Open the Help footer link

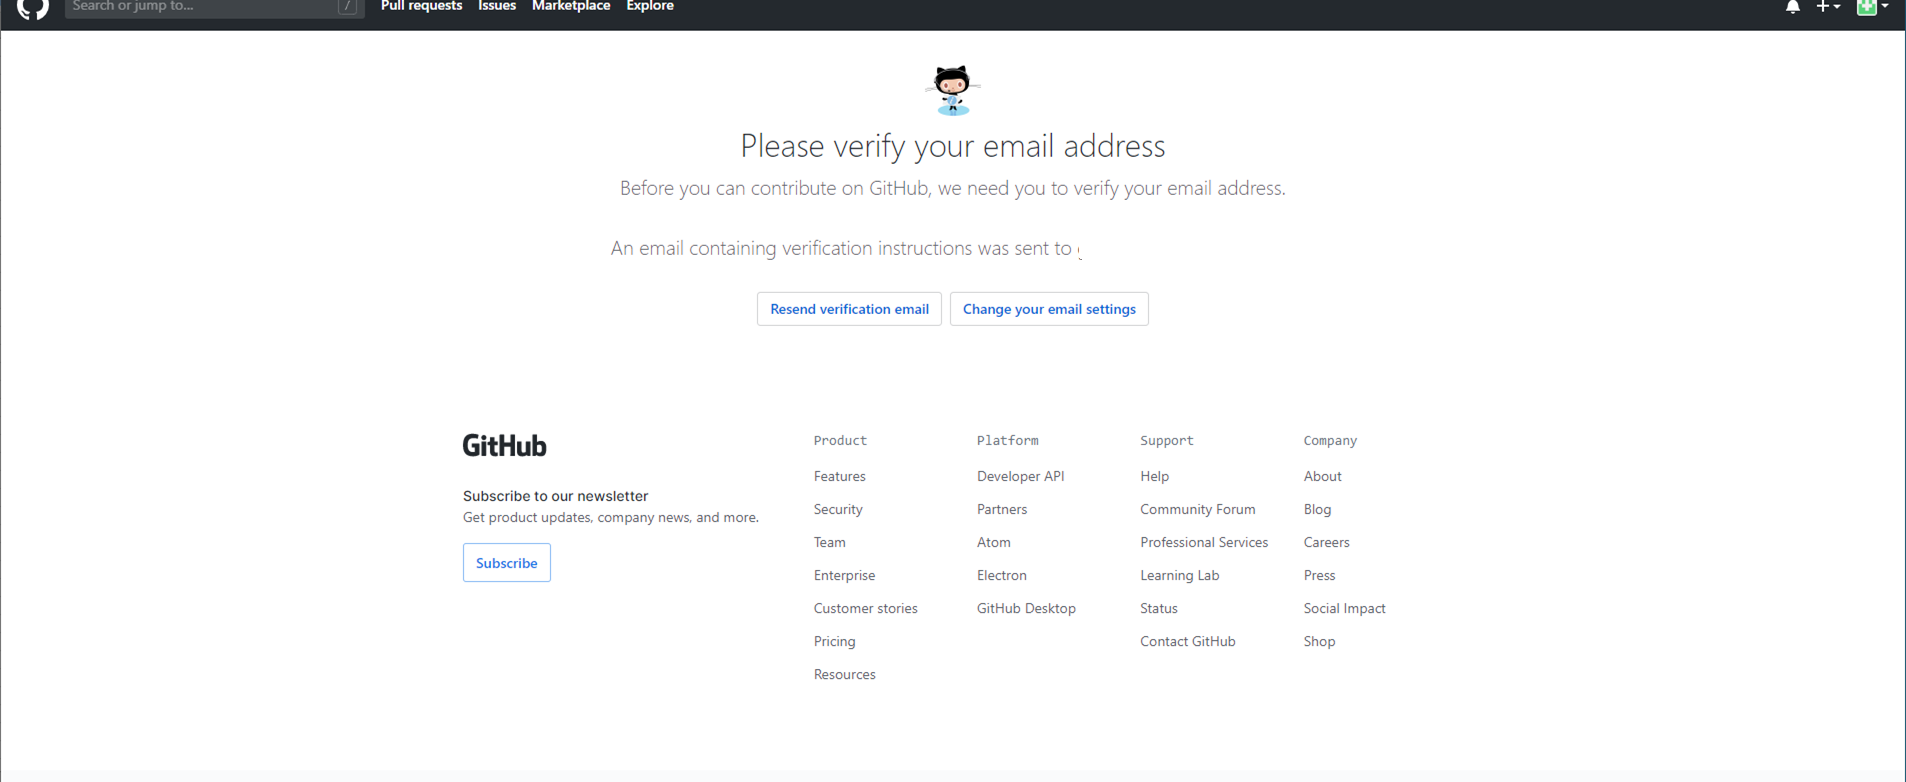[x=1154, y=477]
